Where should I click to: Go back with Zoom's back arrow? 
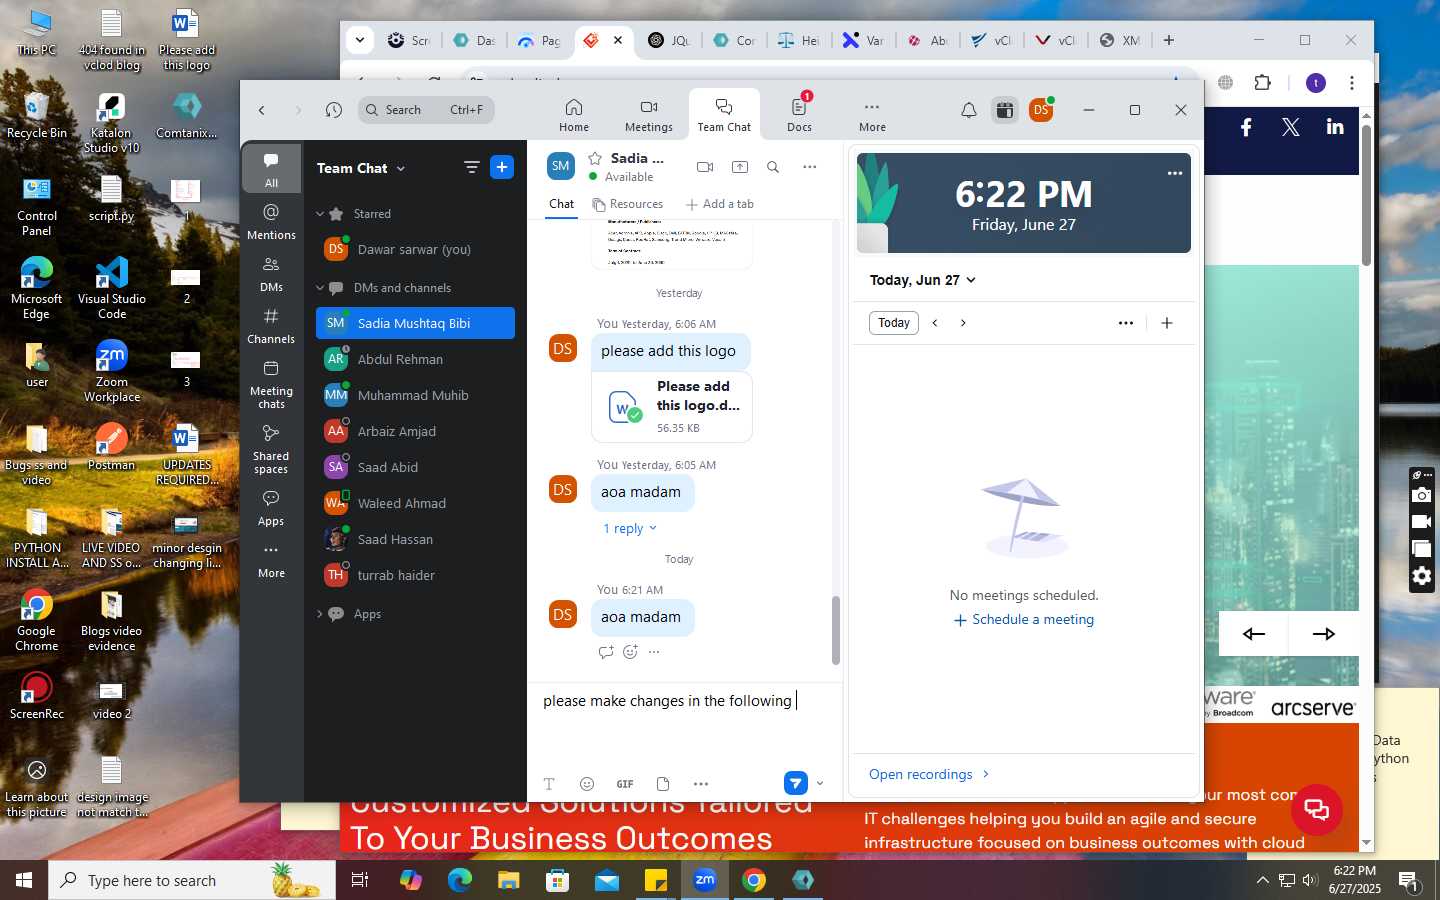262,110
